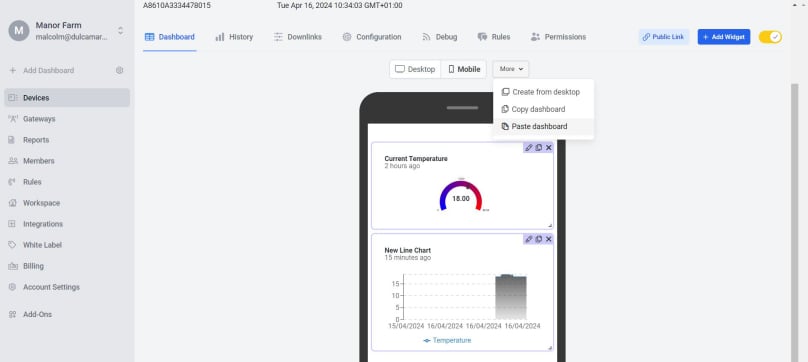808x362 pixels.
Task: Open White Label in the sidebar
Action: click(x=67, y=245)
